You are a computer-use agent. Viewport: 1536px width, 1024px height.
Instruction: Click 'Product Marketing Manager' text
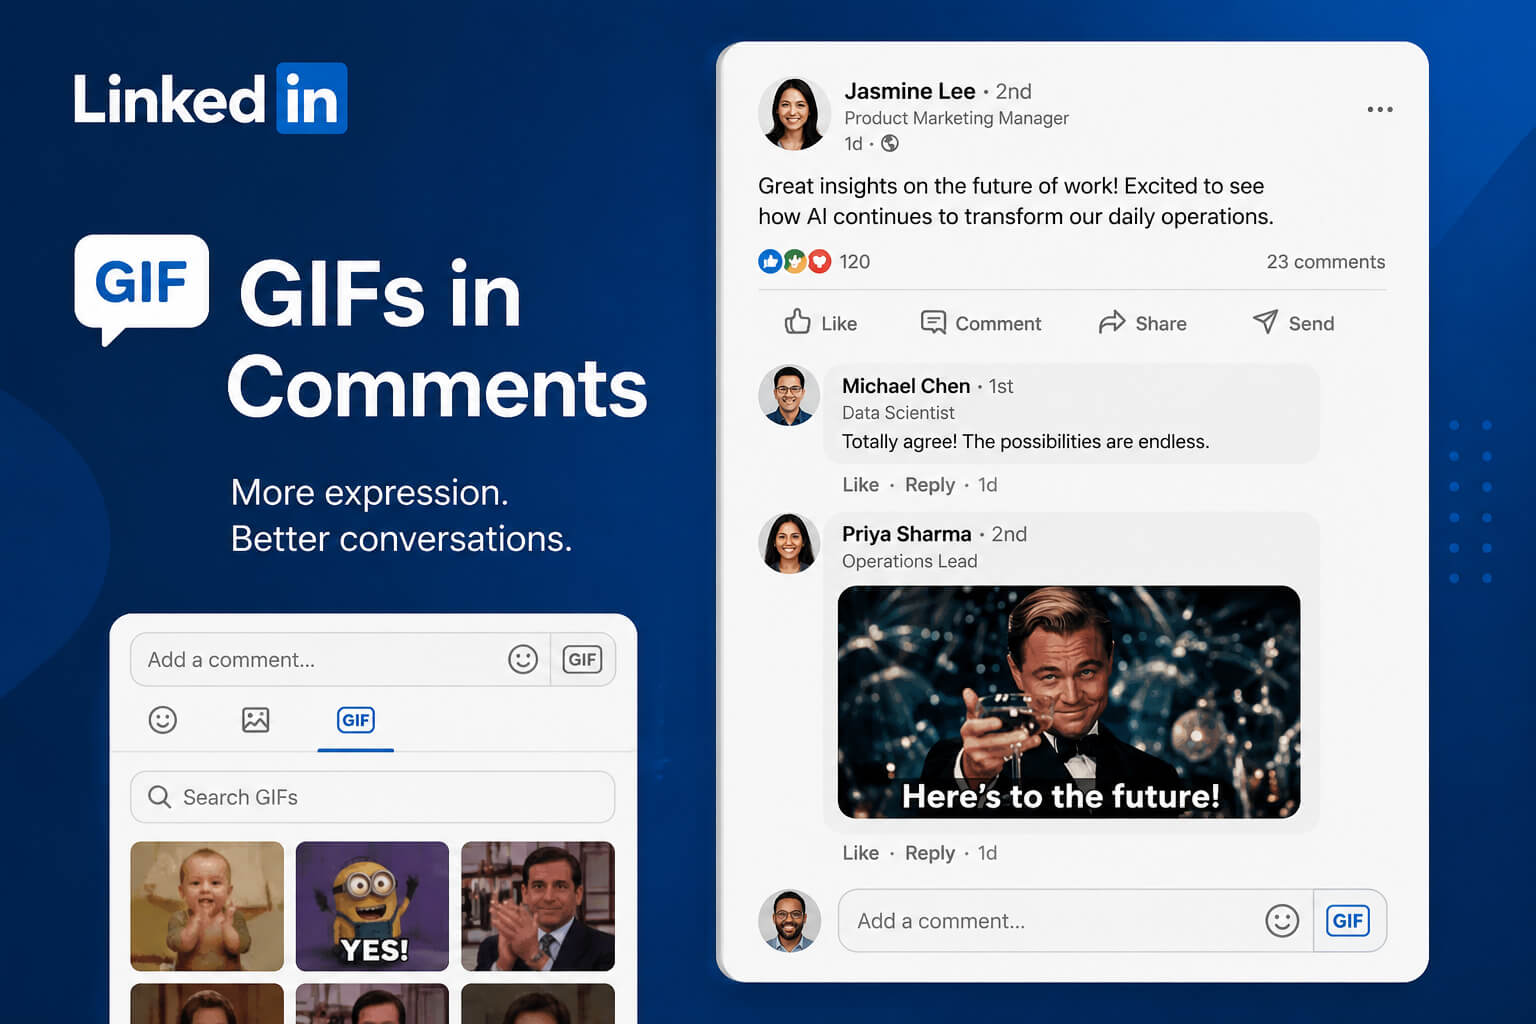(956, 118)
